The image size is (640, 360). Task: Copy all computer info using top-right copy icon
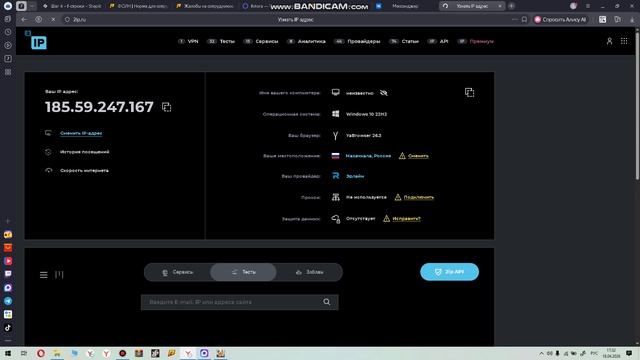(469, 93)
